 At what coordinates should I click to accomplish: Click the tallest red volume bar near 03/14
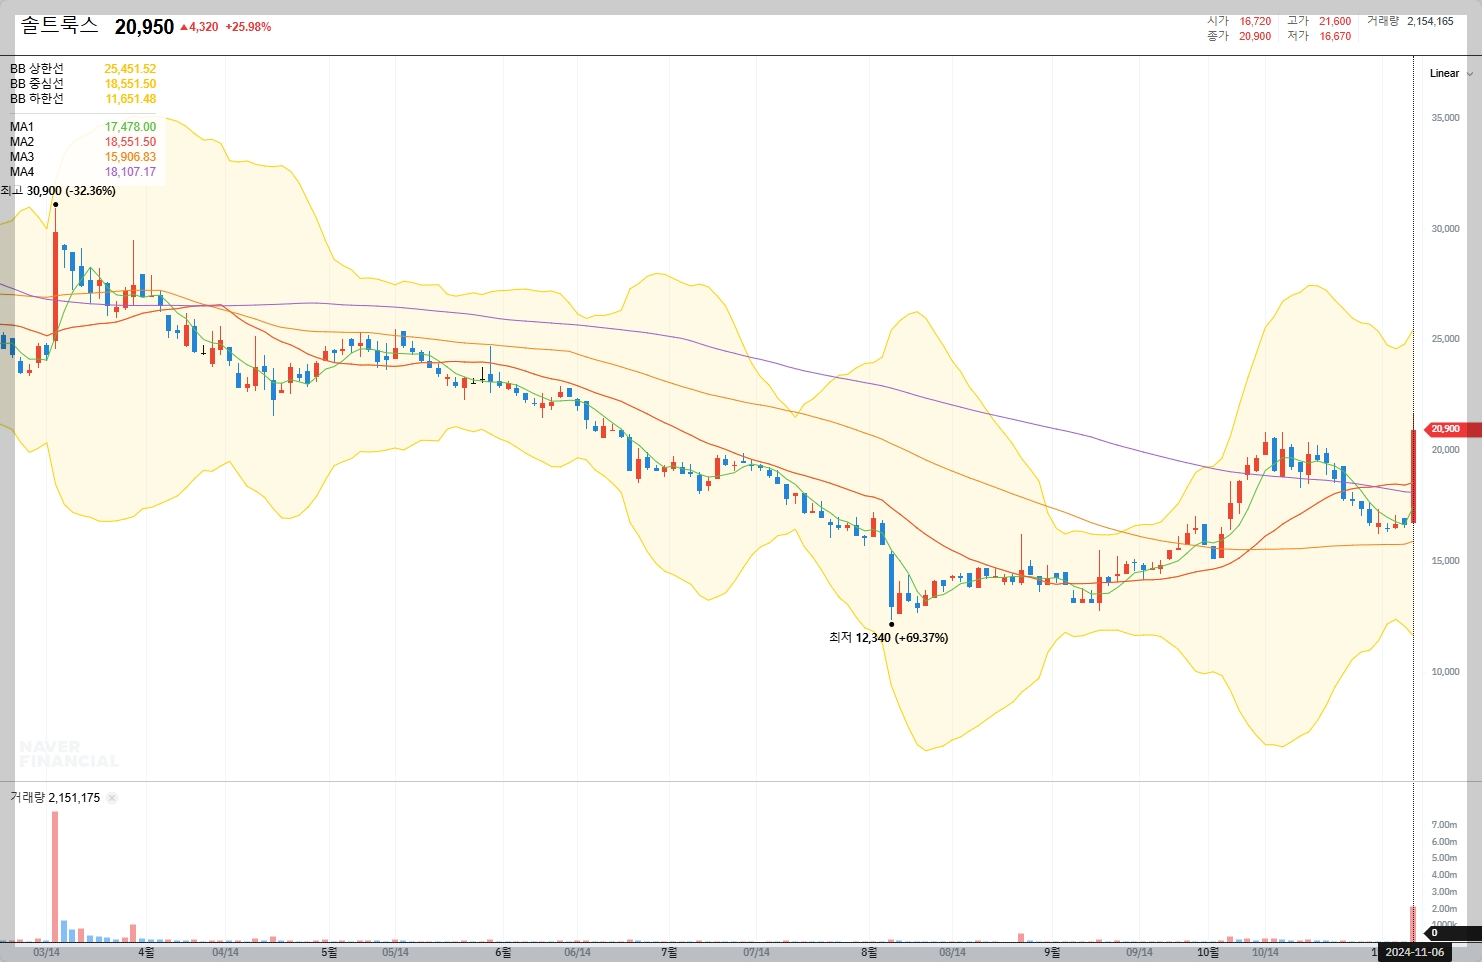[x=55, y=877]
